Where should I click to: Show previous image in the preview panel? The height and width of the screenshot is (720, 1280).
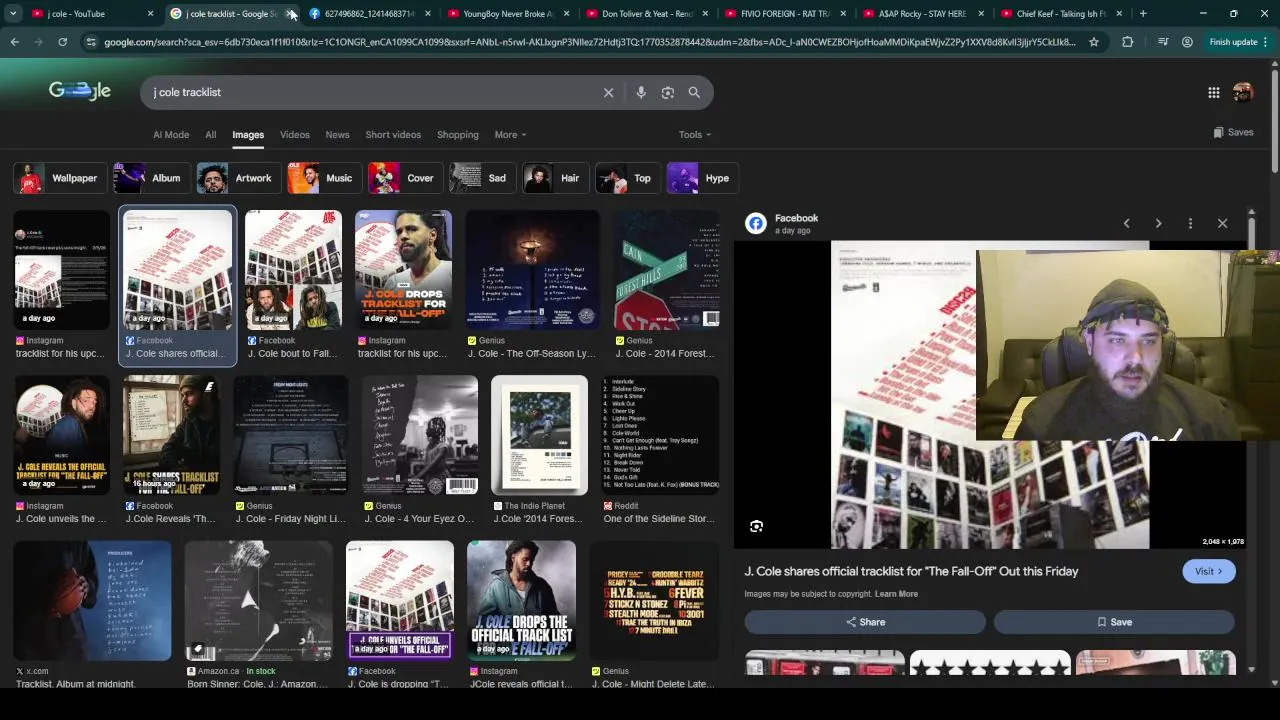point(1126,224)
